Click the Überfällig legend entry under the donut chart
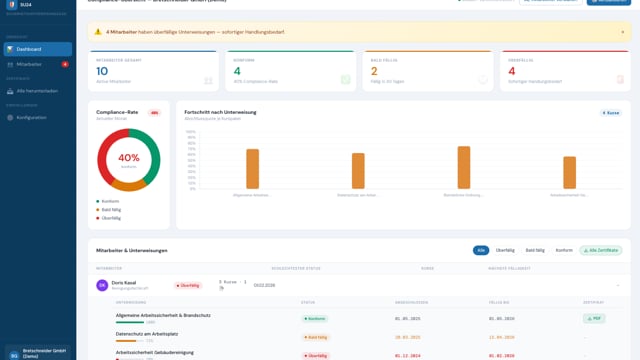Screen dimensions: 640x360 coord(109,218)
